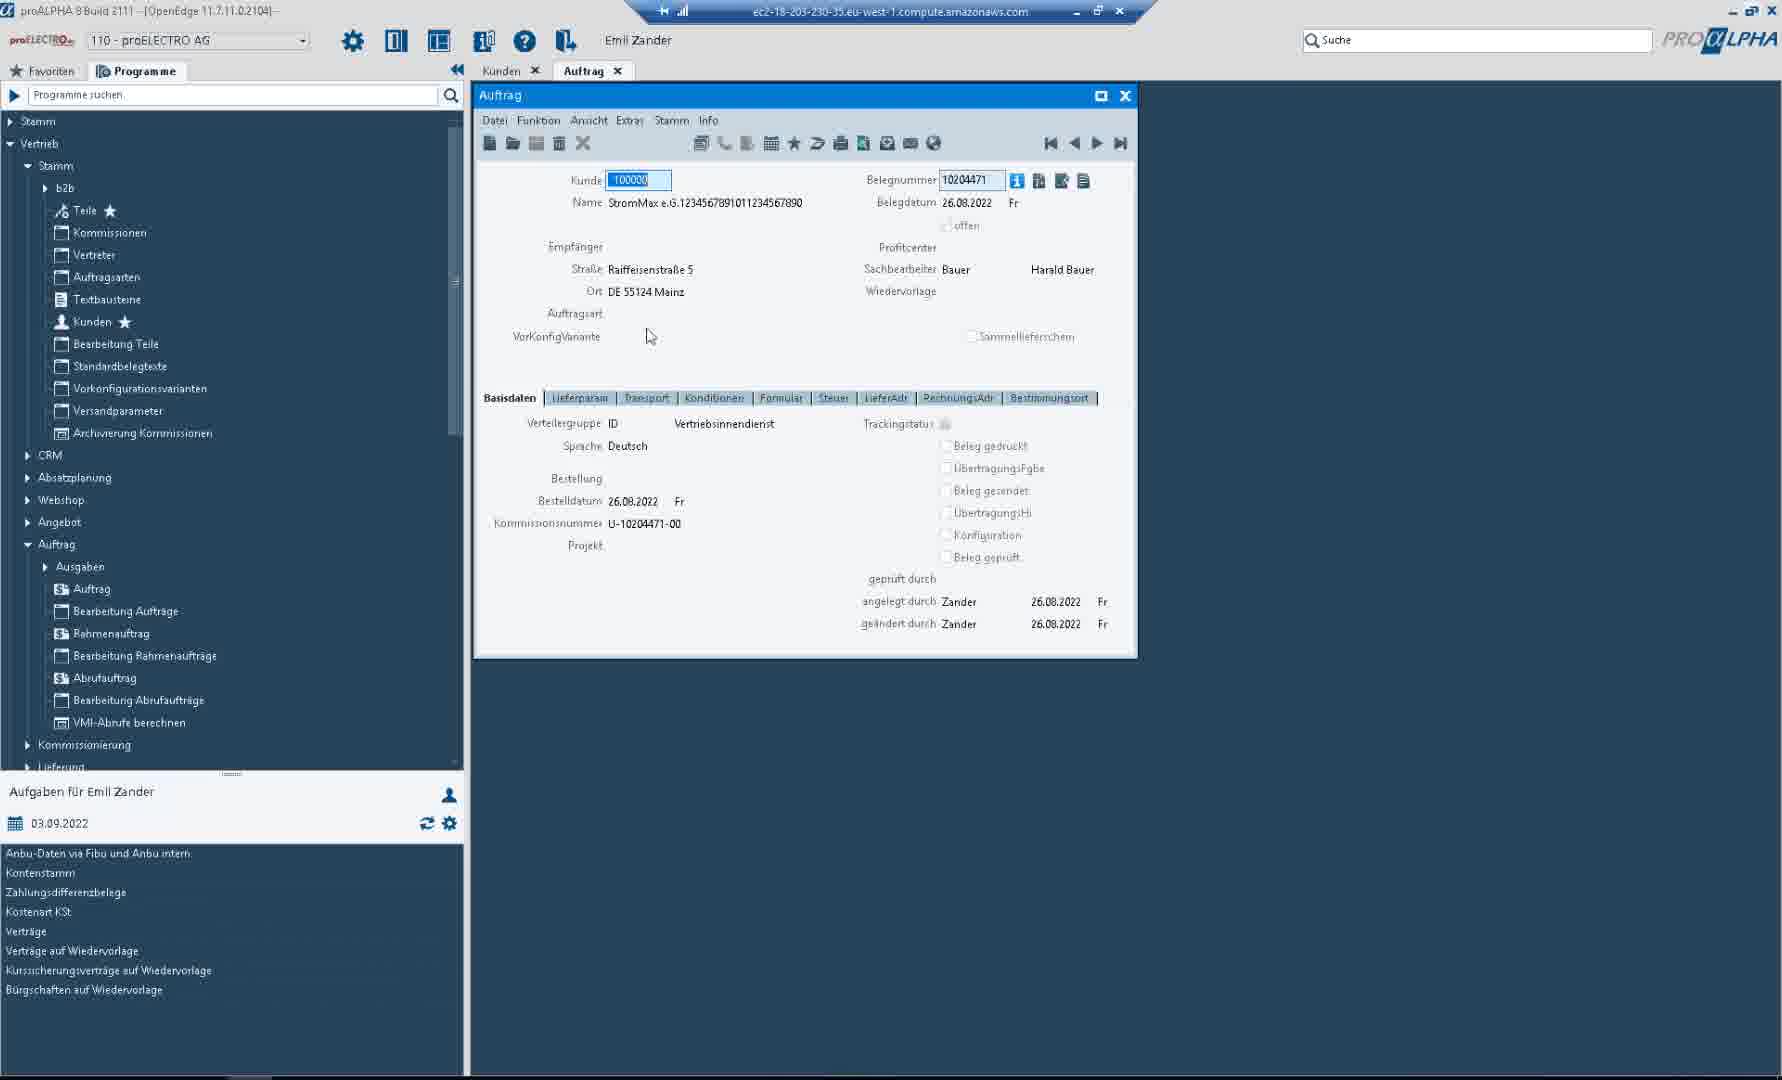Click the search magnifier next to Programme suchen
The width and height of the screenshot is (1782, 1080).
451,95
